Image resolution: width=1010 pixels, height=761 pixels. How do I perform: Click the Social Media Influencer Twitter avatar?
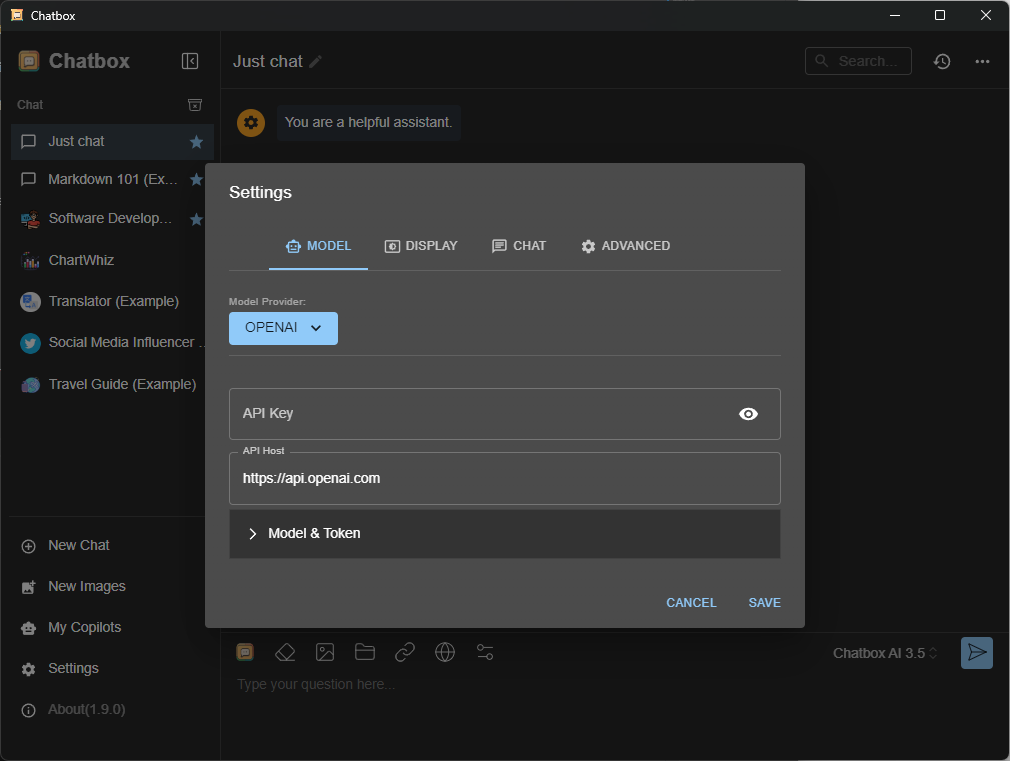click(x=30, y=343)
